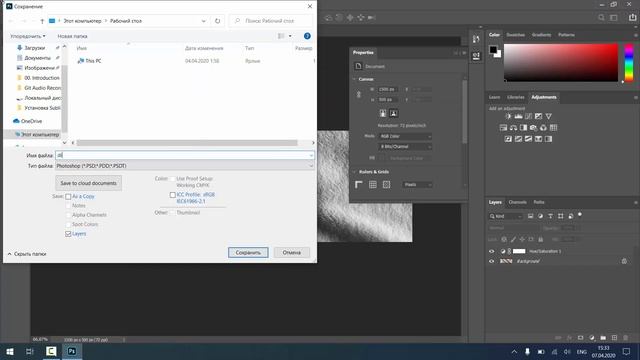Filter layers by smart objects icon

coord(571,216)
